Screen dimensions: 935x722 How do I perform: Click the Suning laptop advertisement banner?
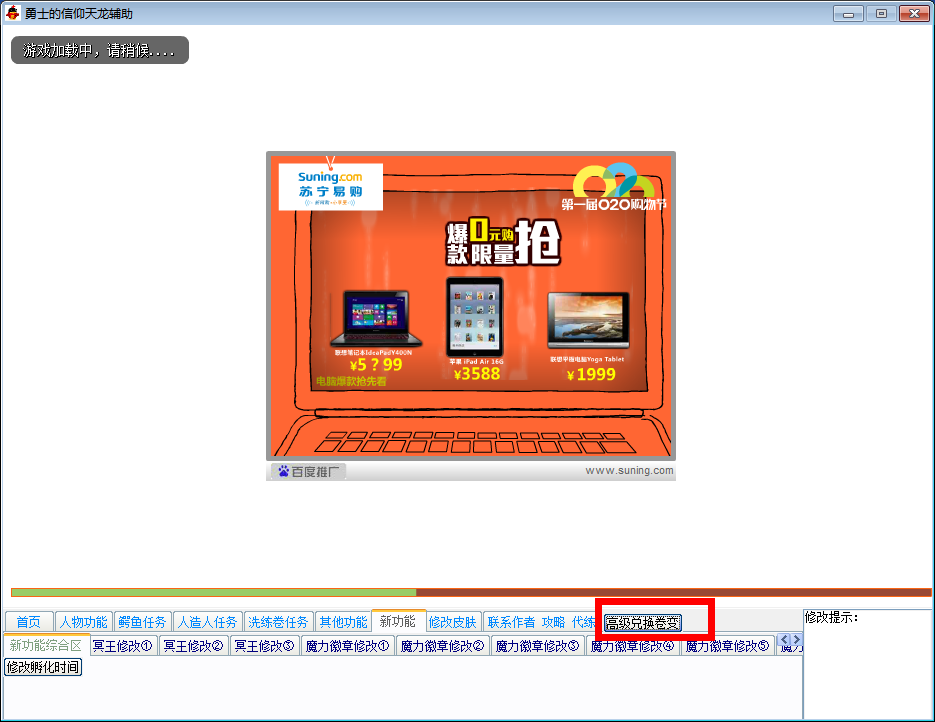471,306
